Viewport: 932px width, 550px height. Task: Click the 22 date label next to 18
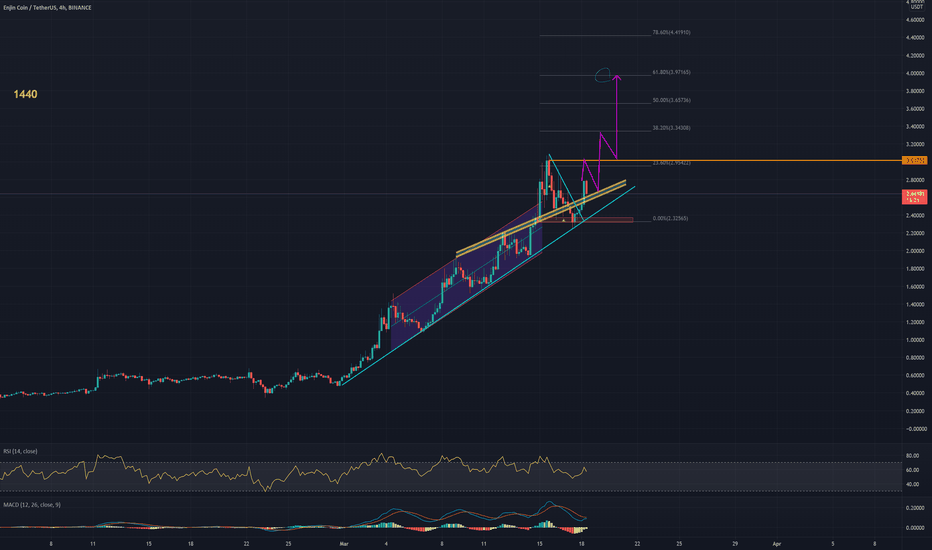pyautogui.click(x=637, y=543)
